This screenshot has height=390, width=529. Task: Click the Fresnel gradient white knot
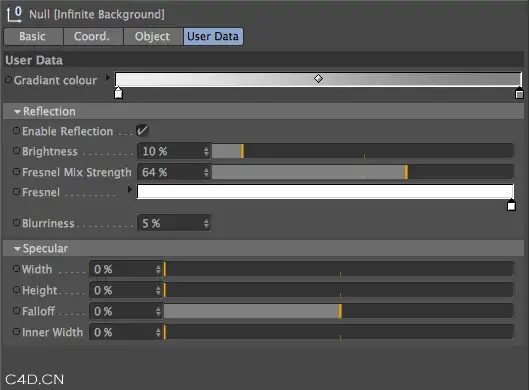(x=511, y=205)
